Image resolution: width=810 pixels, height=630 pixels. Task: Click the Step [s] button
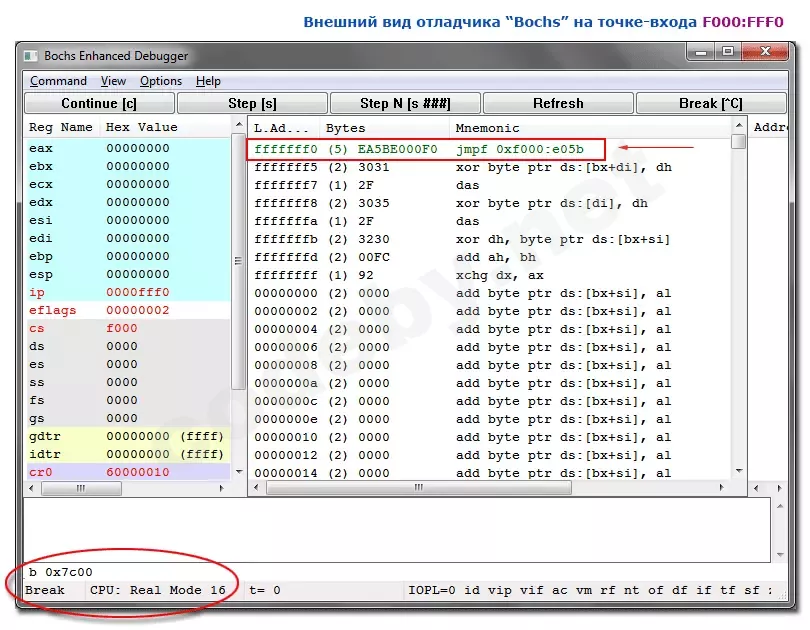click(x=252, y=103)
